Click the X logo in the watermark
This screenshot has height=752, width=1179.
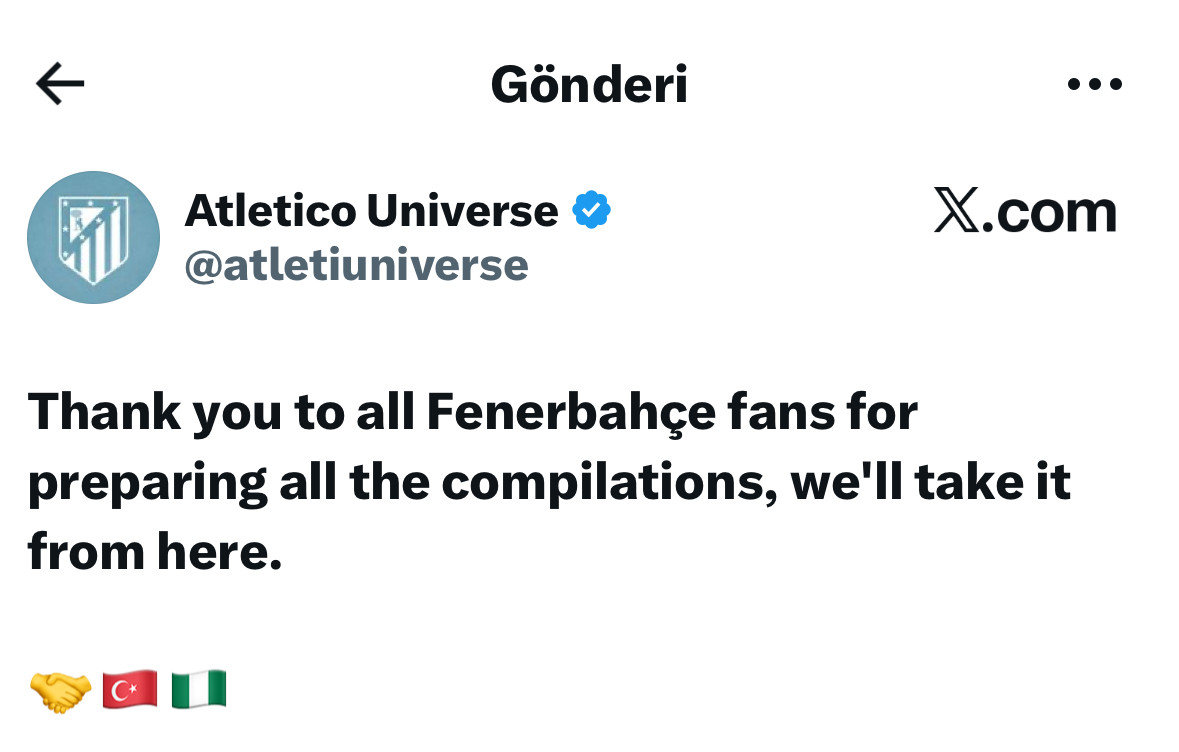coord(955,211)
